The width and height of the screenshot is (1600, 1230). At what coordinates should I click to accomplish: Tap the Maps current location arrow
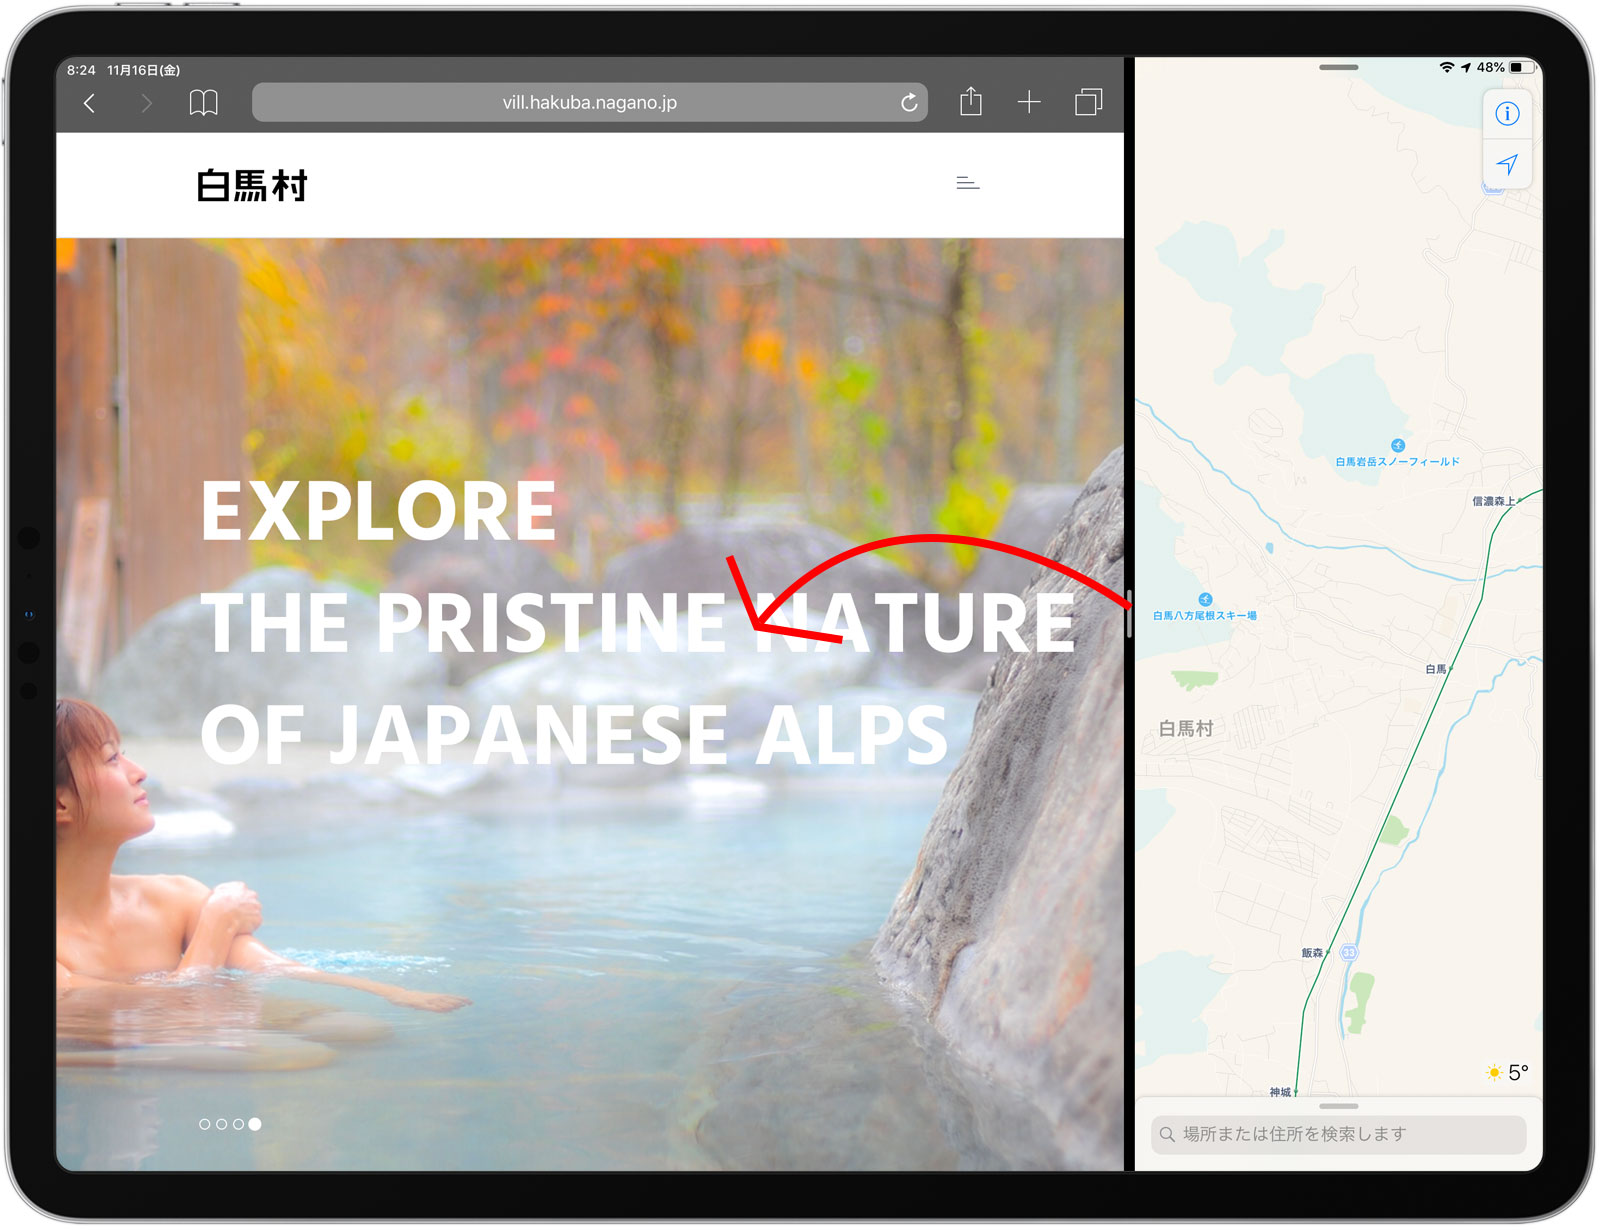1507,164
